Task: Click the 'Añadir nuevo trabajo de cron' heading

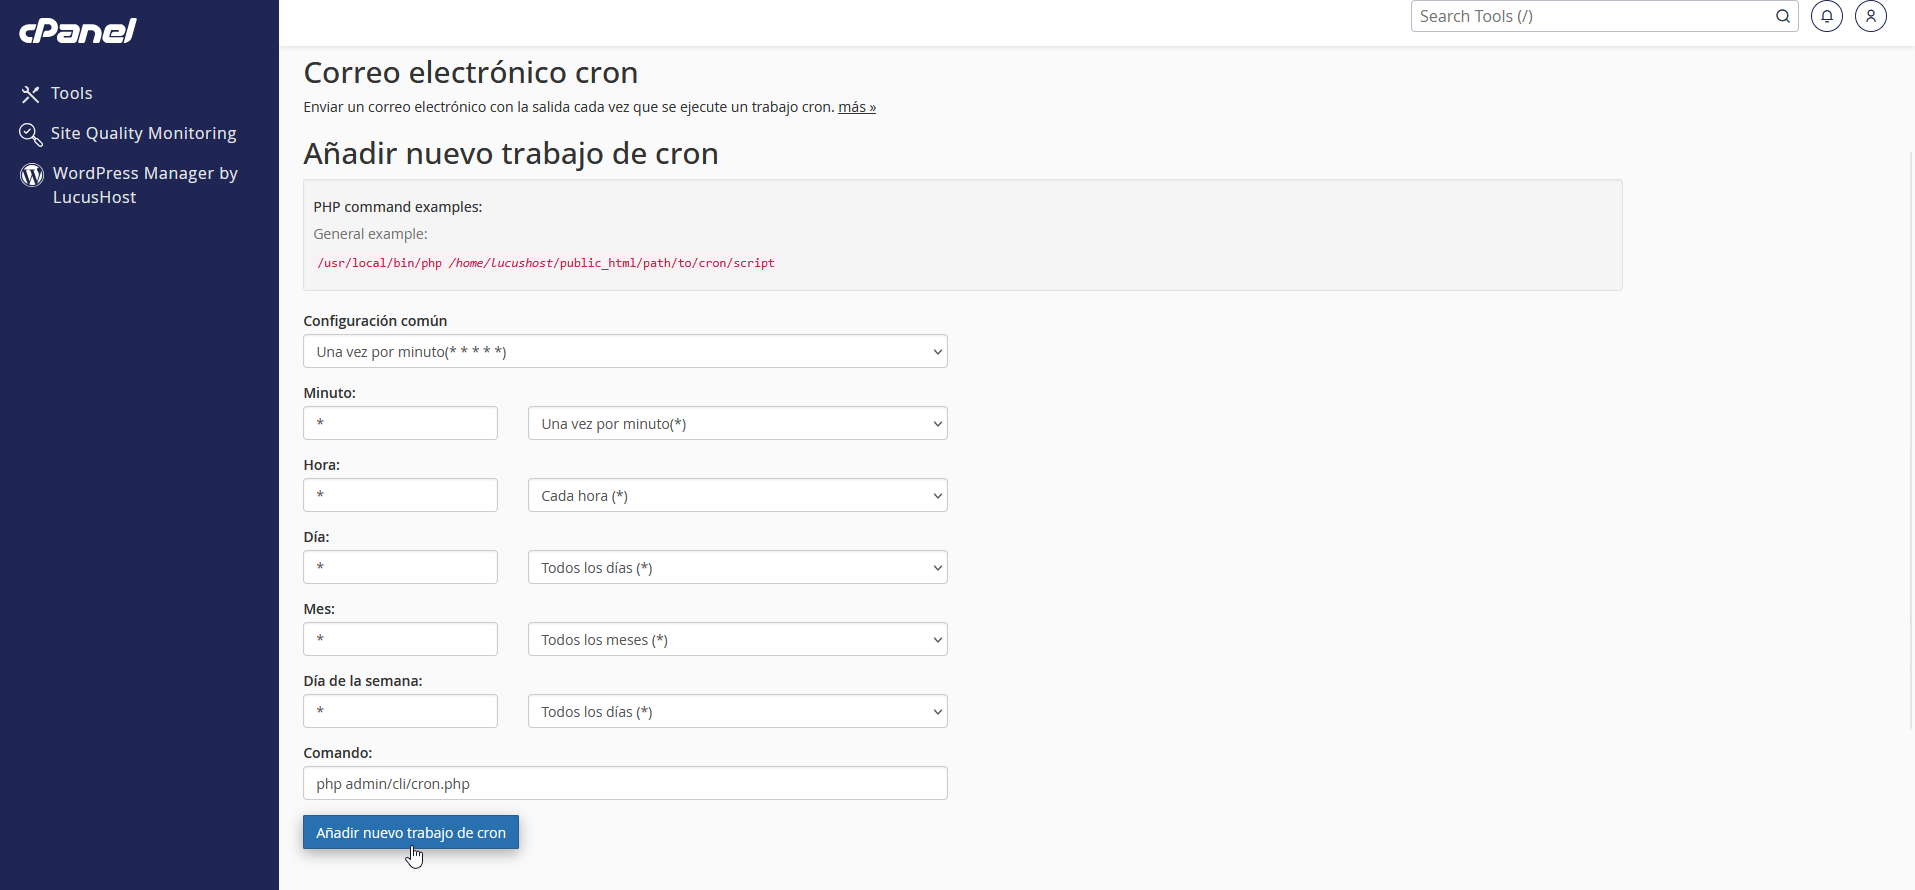Action: click(511, 154)
